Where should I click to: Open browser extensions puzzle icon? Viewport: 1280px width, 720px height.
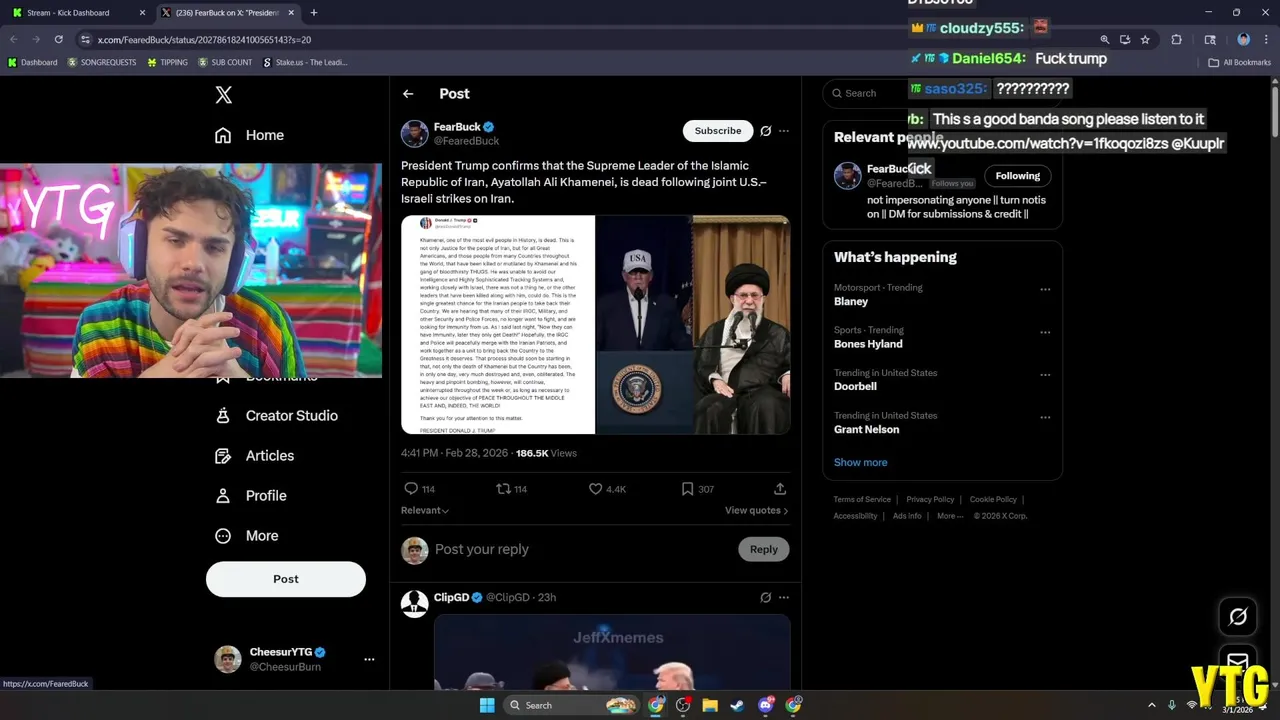[x=1176, y=40]
